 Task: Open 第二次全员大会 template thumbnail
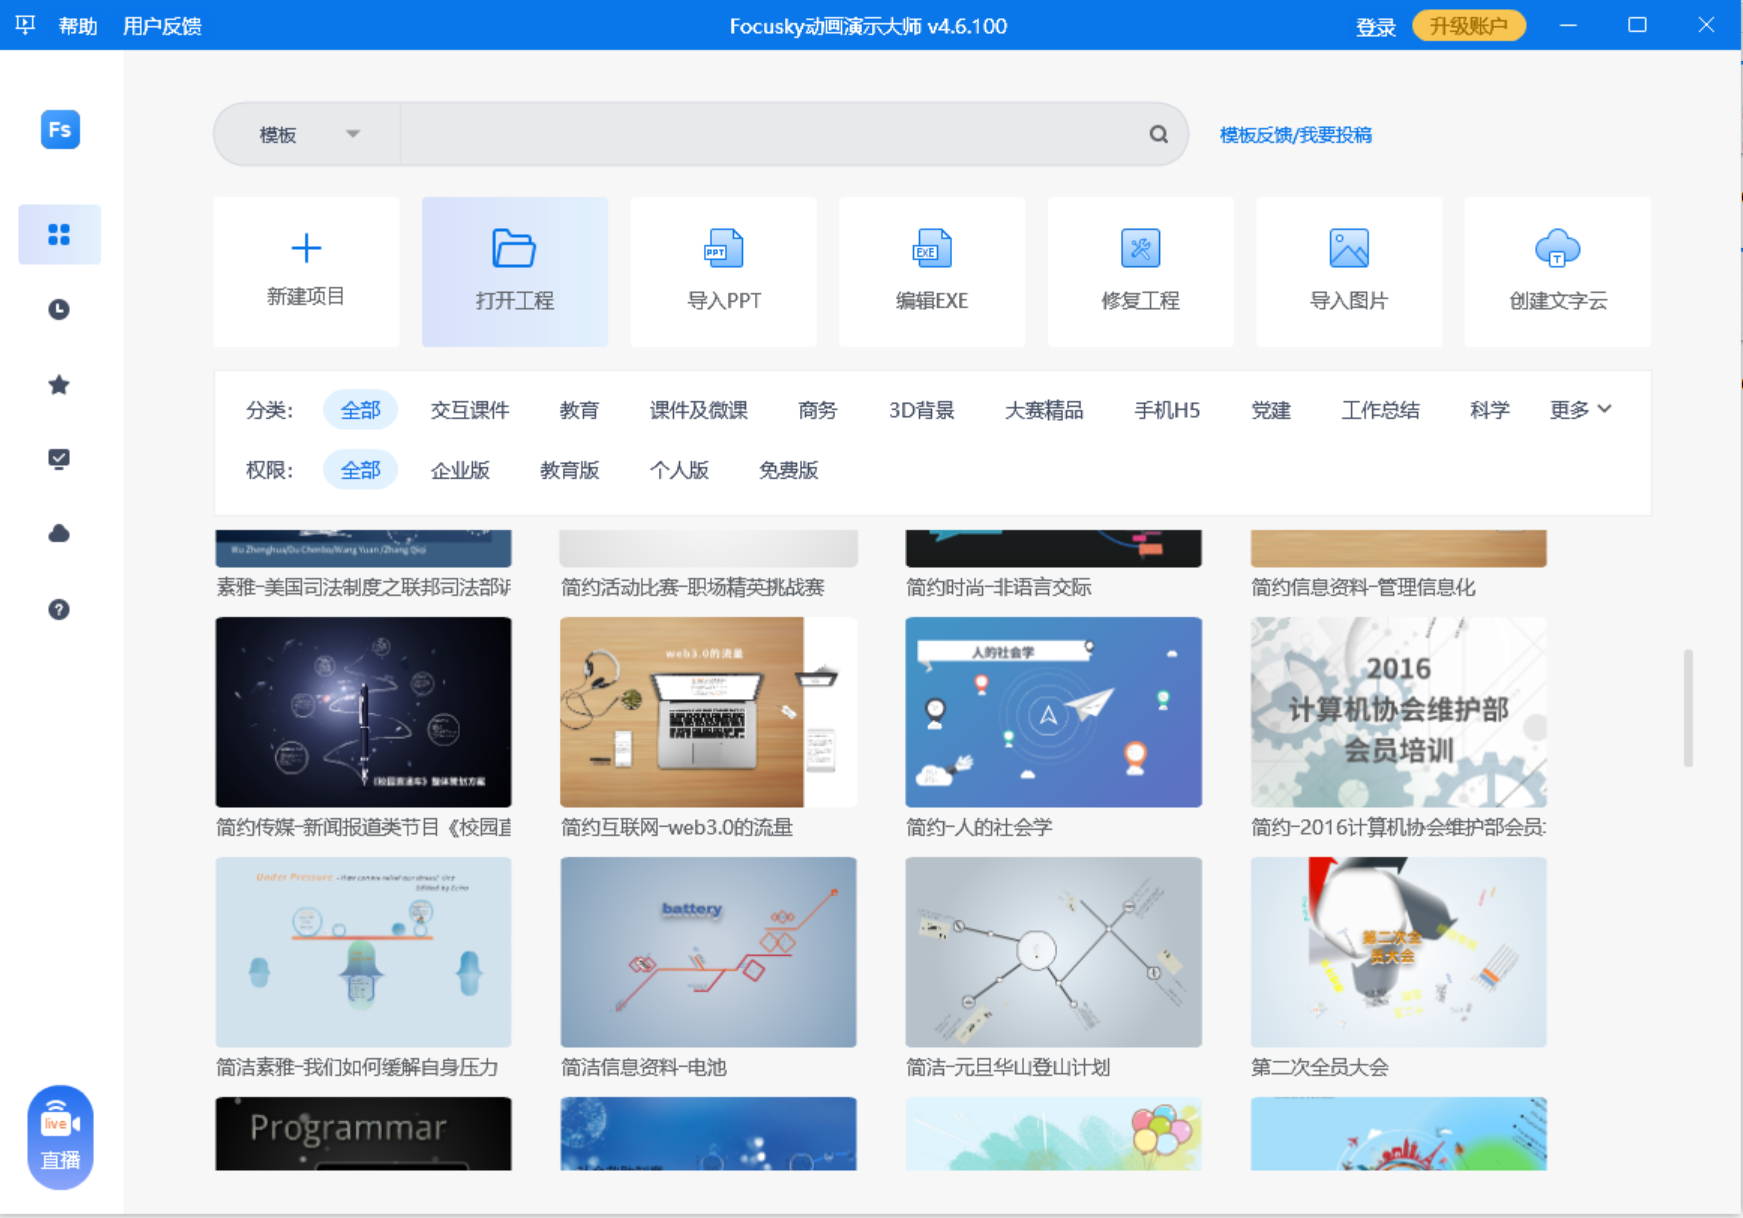(1398, 952)
